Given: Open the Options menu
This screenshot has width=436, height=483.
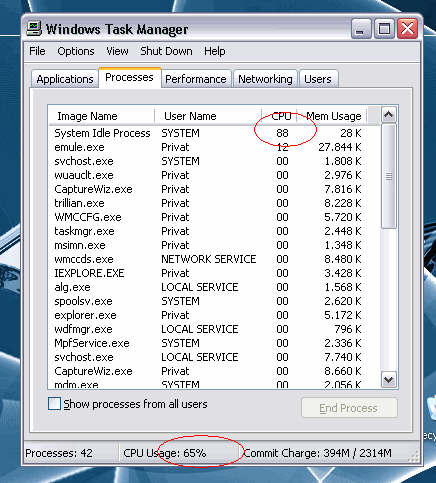Looking at the screenshot, I should pos(76,51).
